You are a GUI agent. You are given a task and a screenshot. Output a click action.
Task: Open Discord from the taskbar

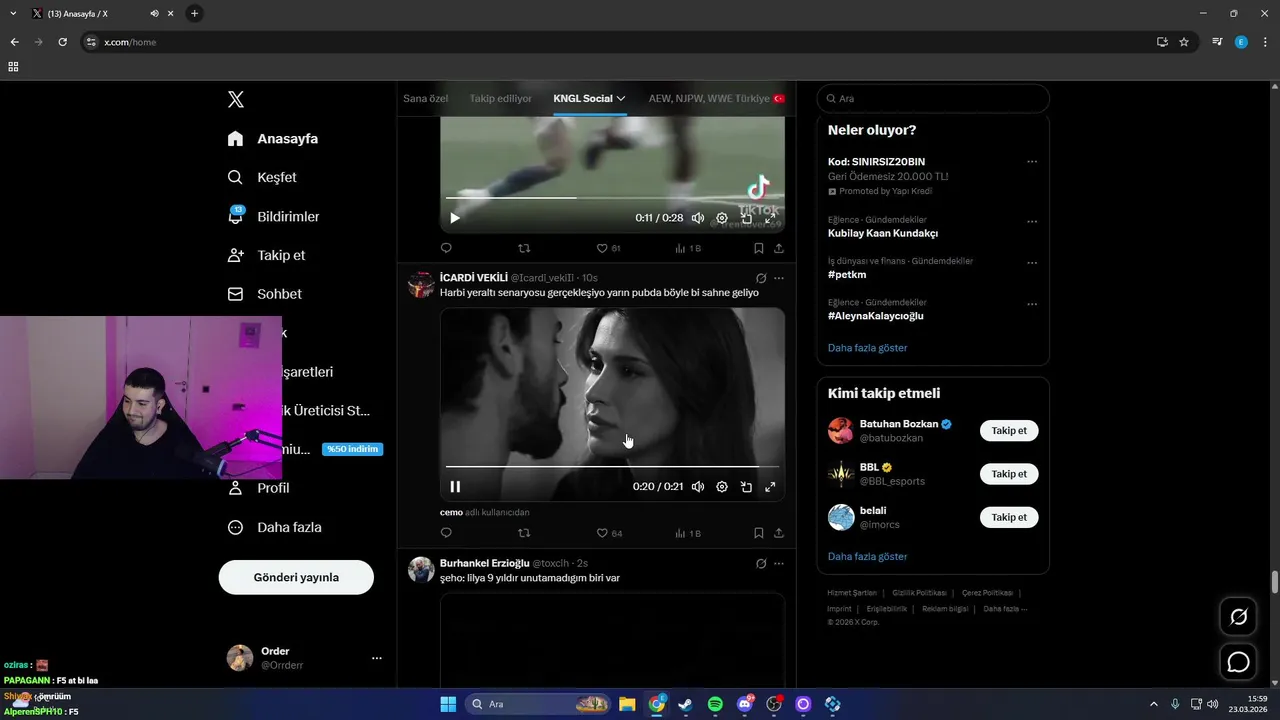[745, 704]
